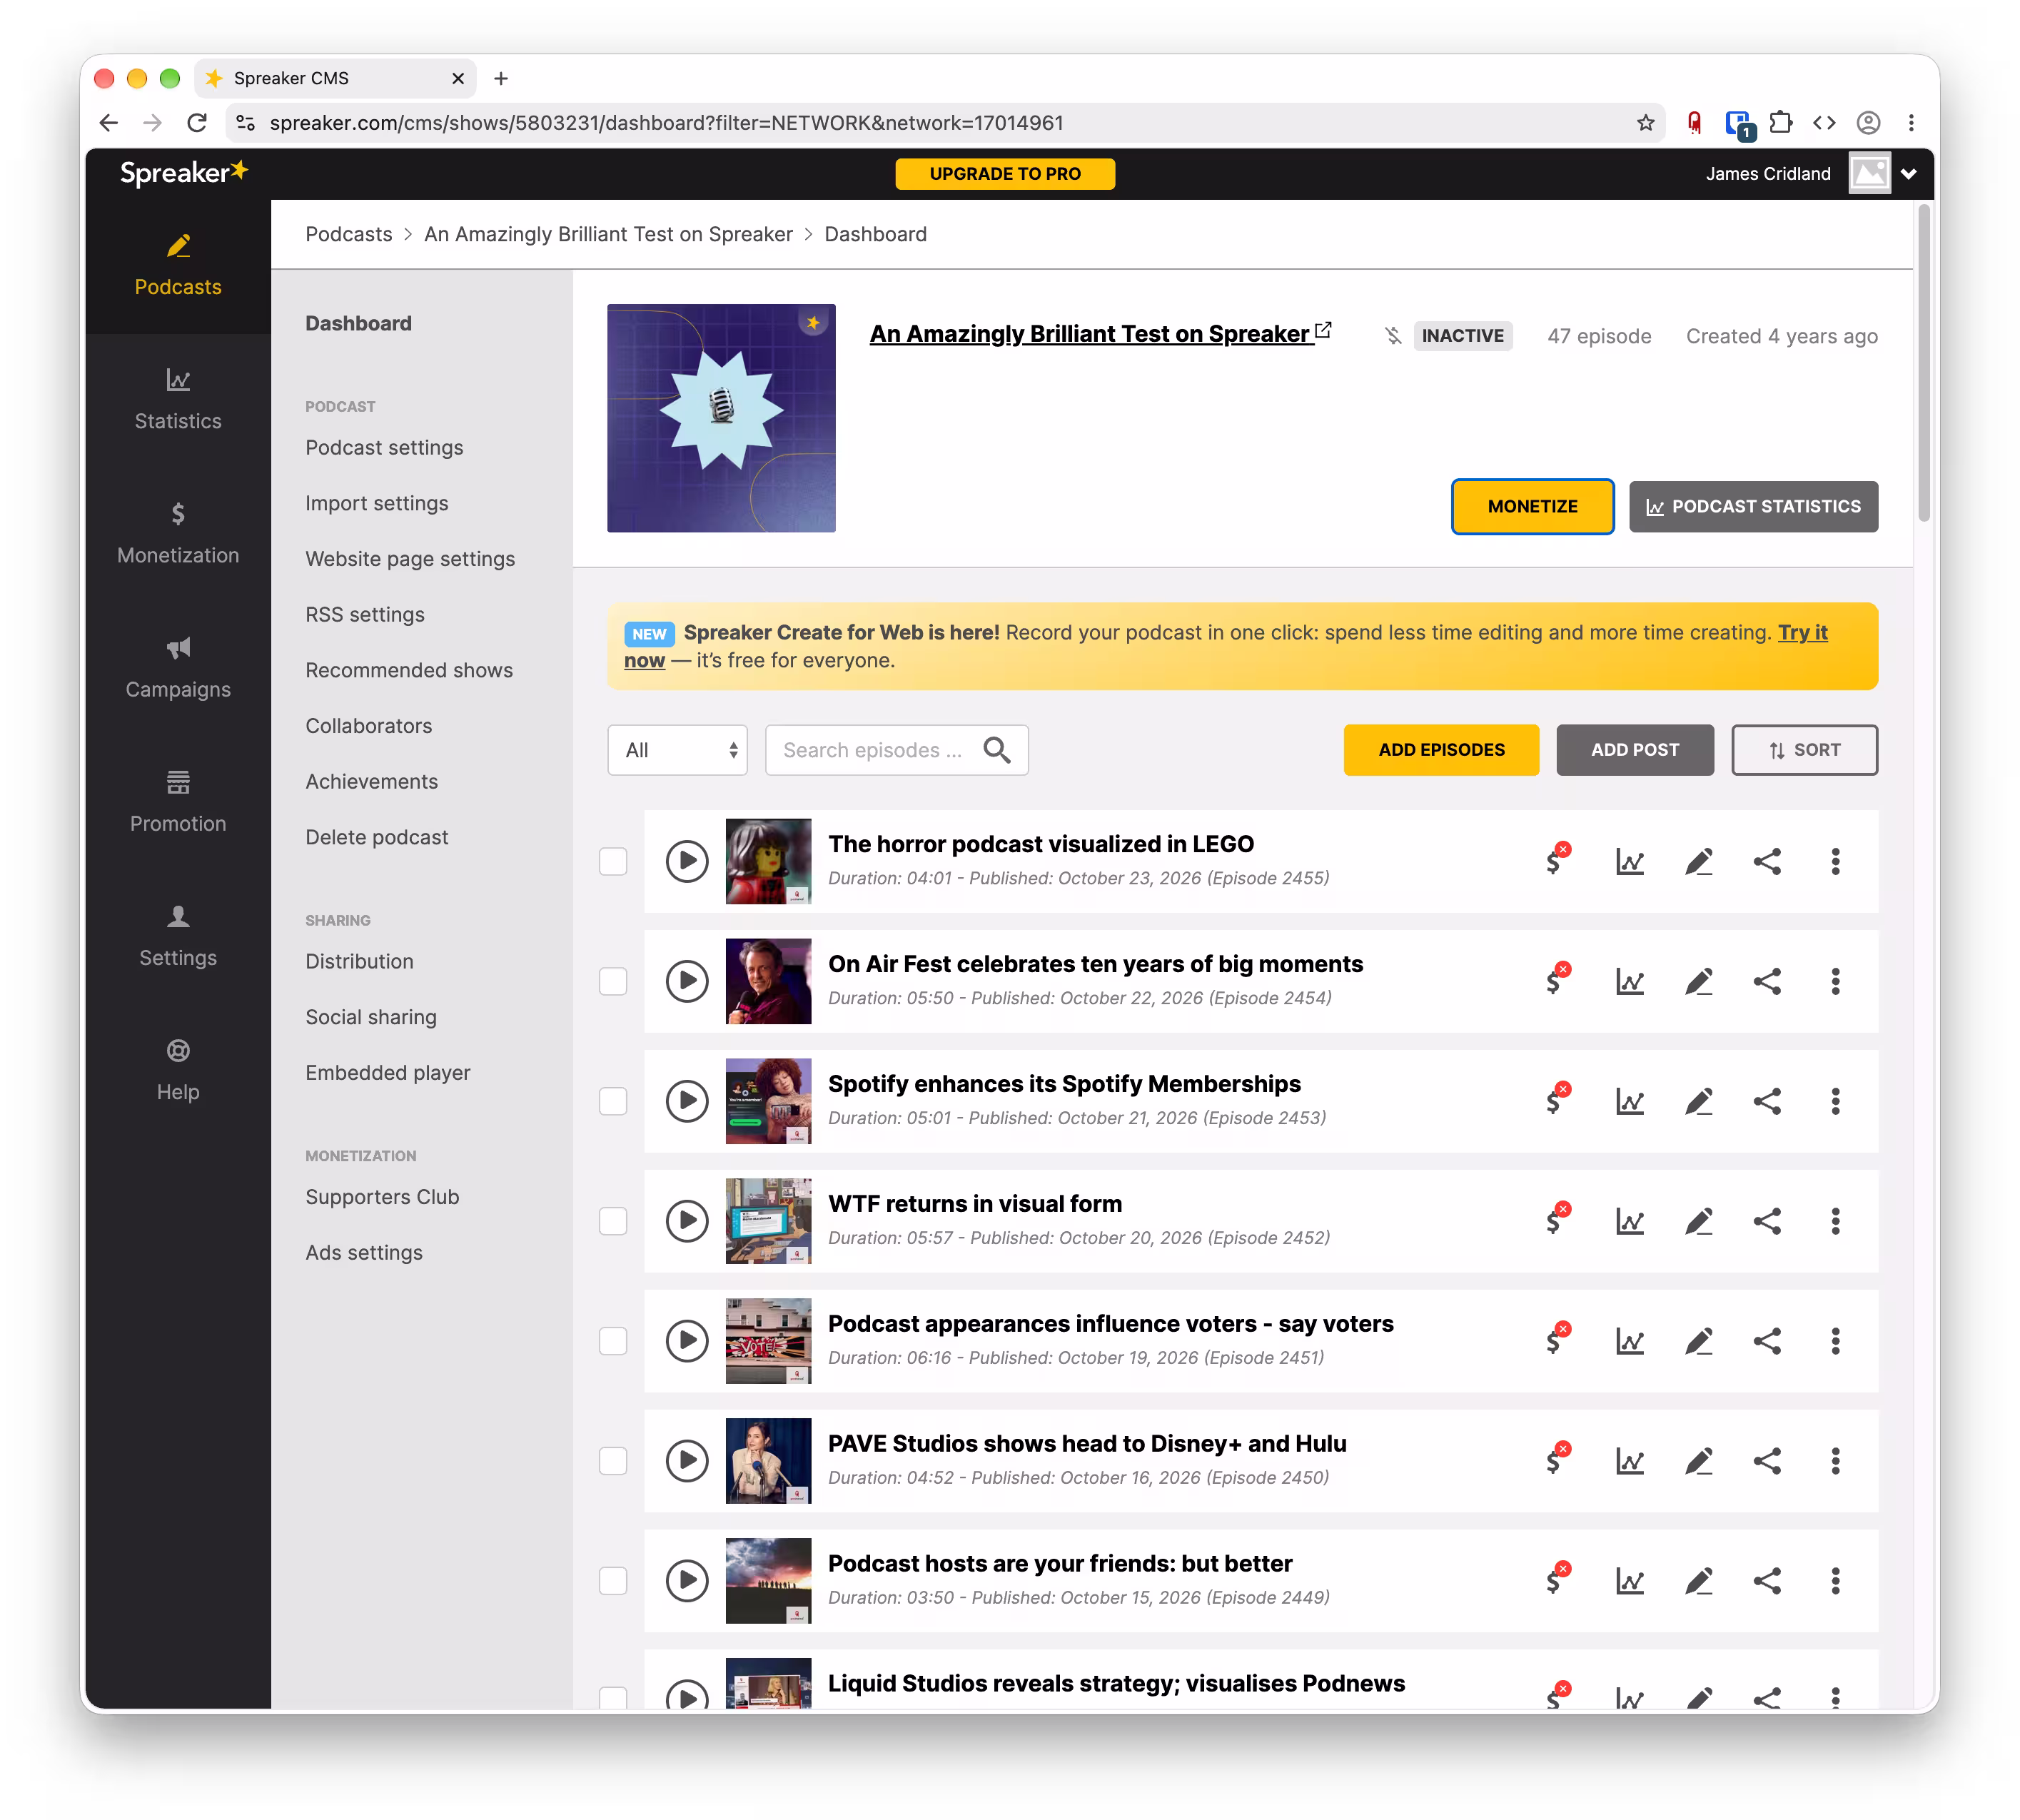The width and height of the screenshot is (2020, 1820).
Task: Open Distribution under Sharing
Action: (x=359, y=961)
